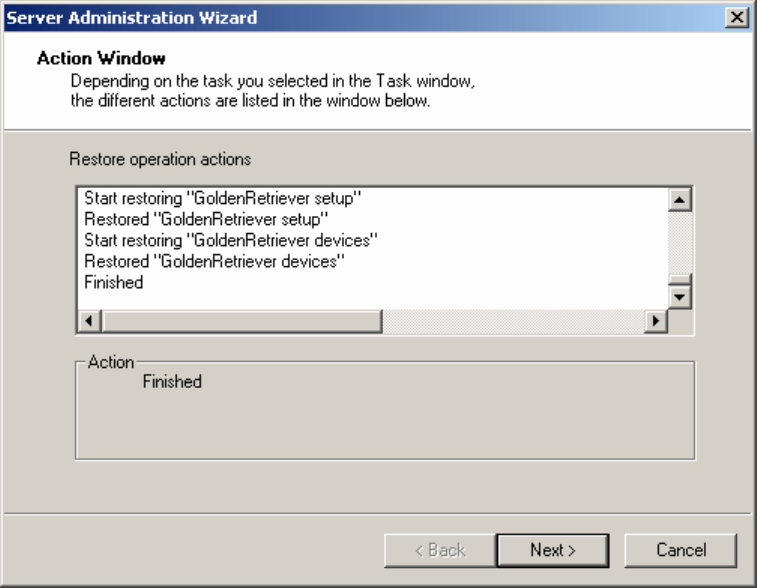Click the horizontal scrollbar track right of thumb
This screenshot has width=757, height=588.
510,320
